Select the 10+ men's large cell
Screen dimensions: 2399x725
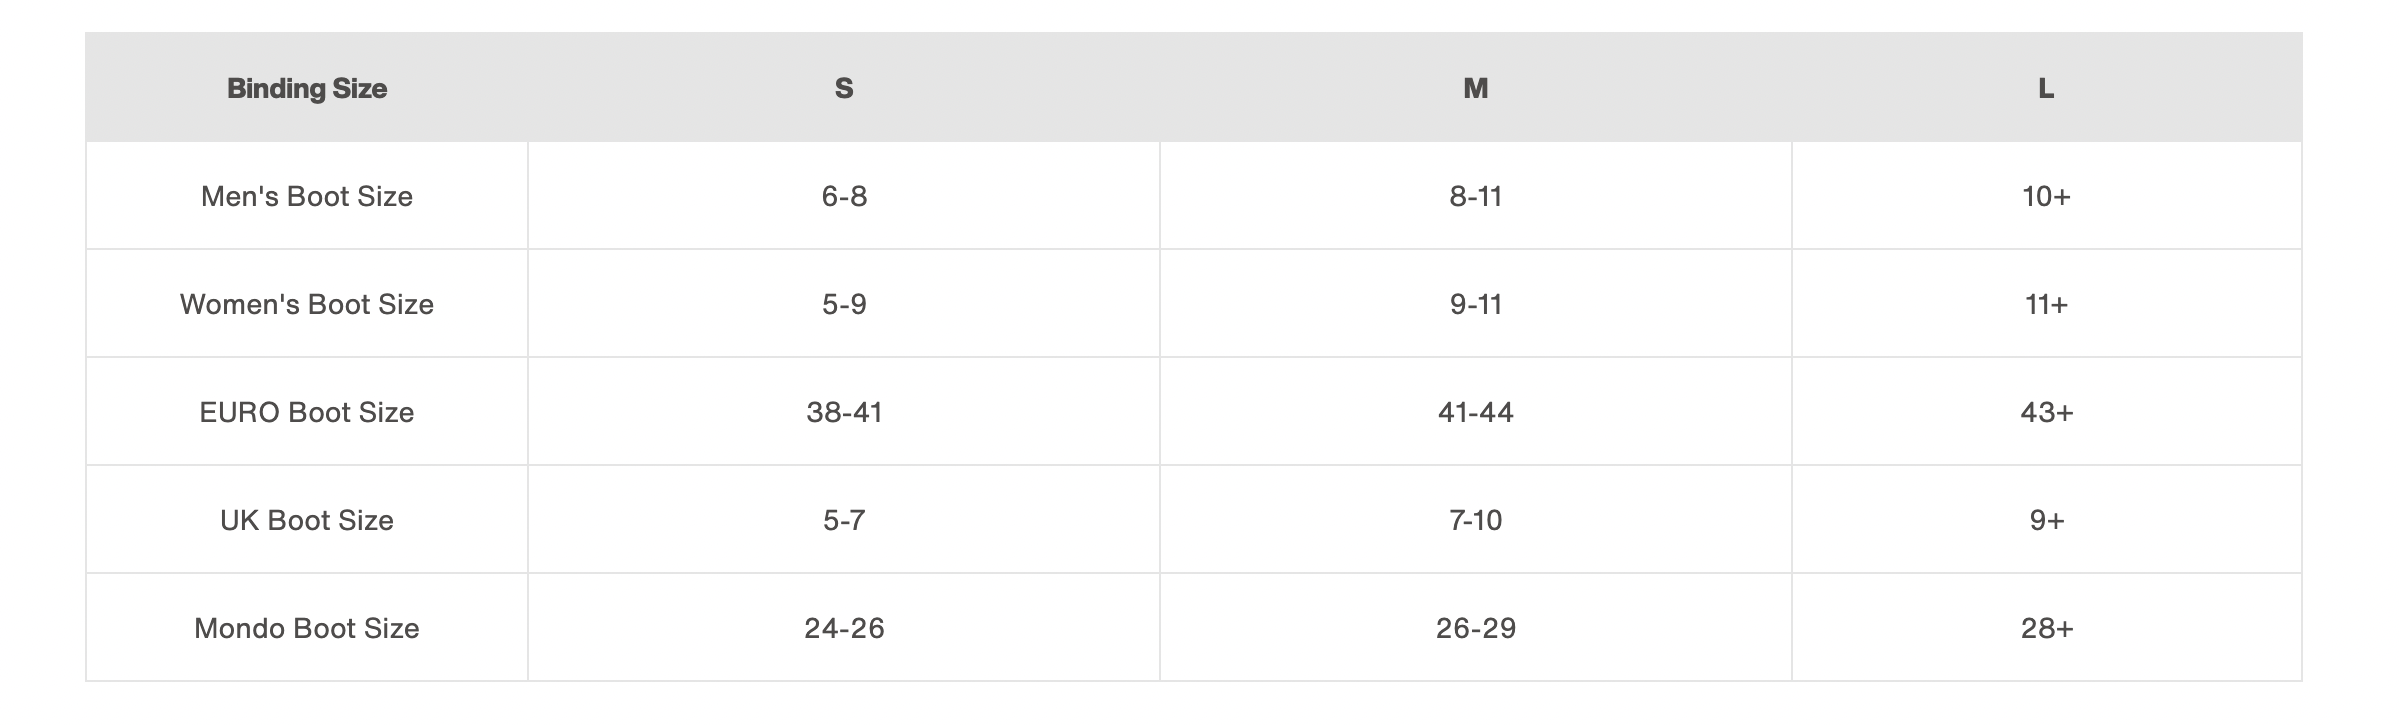2046,196
